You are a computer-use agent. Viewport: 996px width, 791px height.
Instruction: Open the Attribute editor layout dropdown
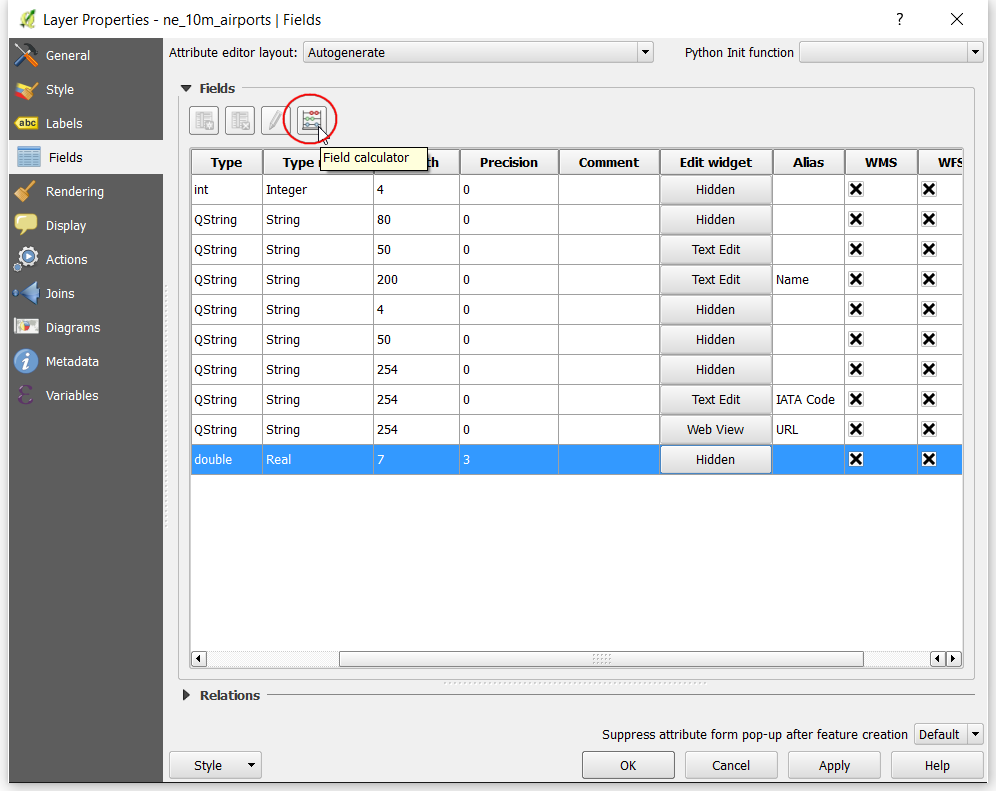478,53
